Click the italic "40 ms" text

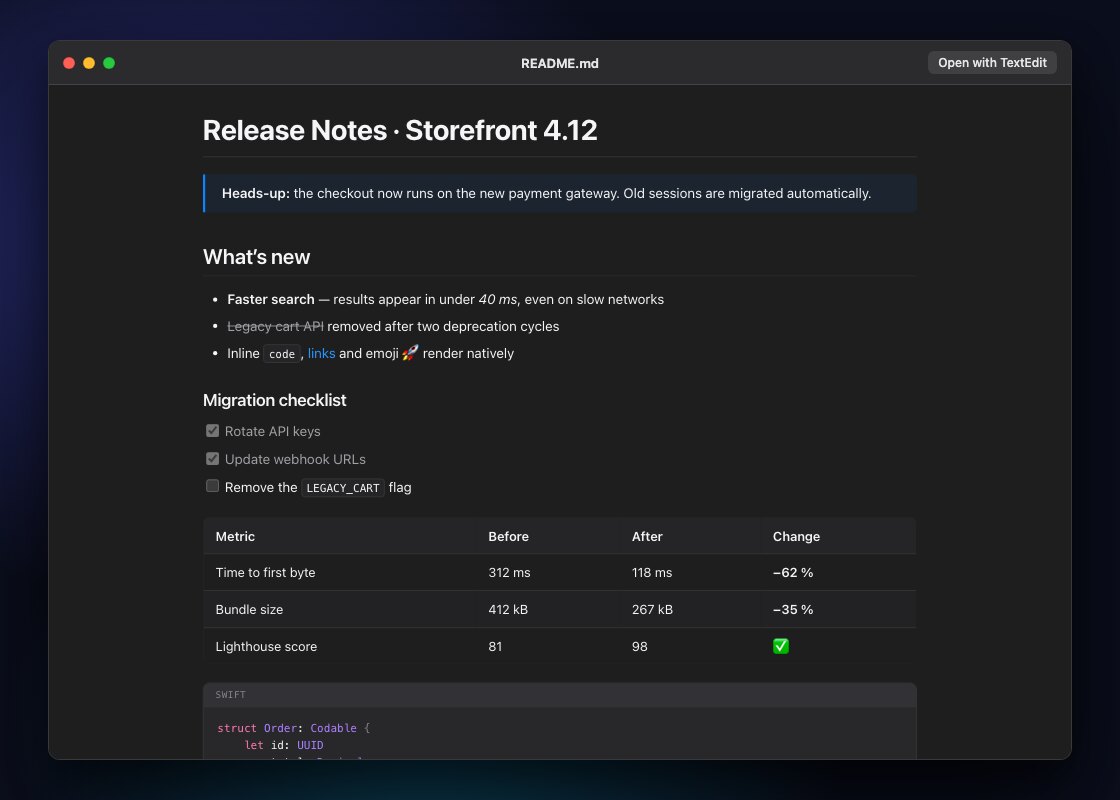(498, 299)
